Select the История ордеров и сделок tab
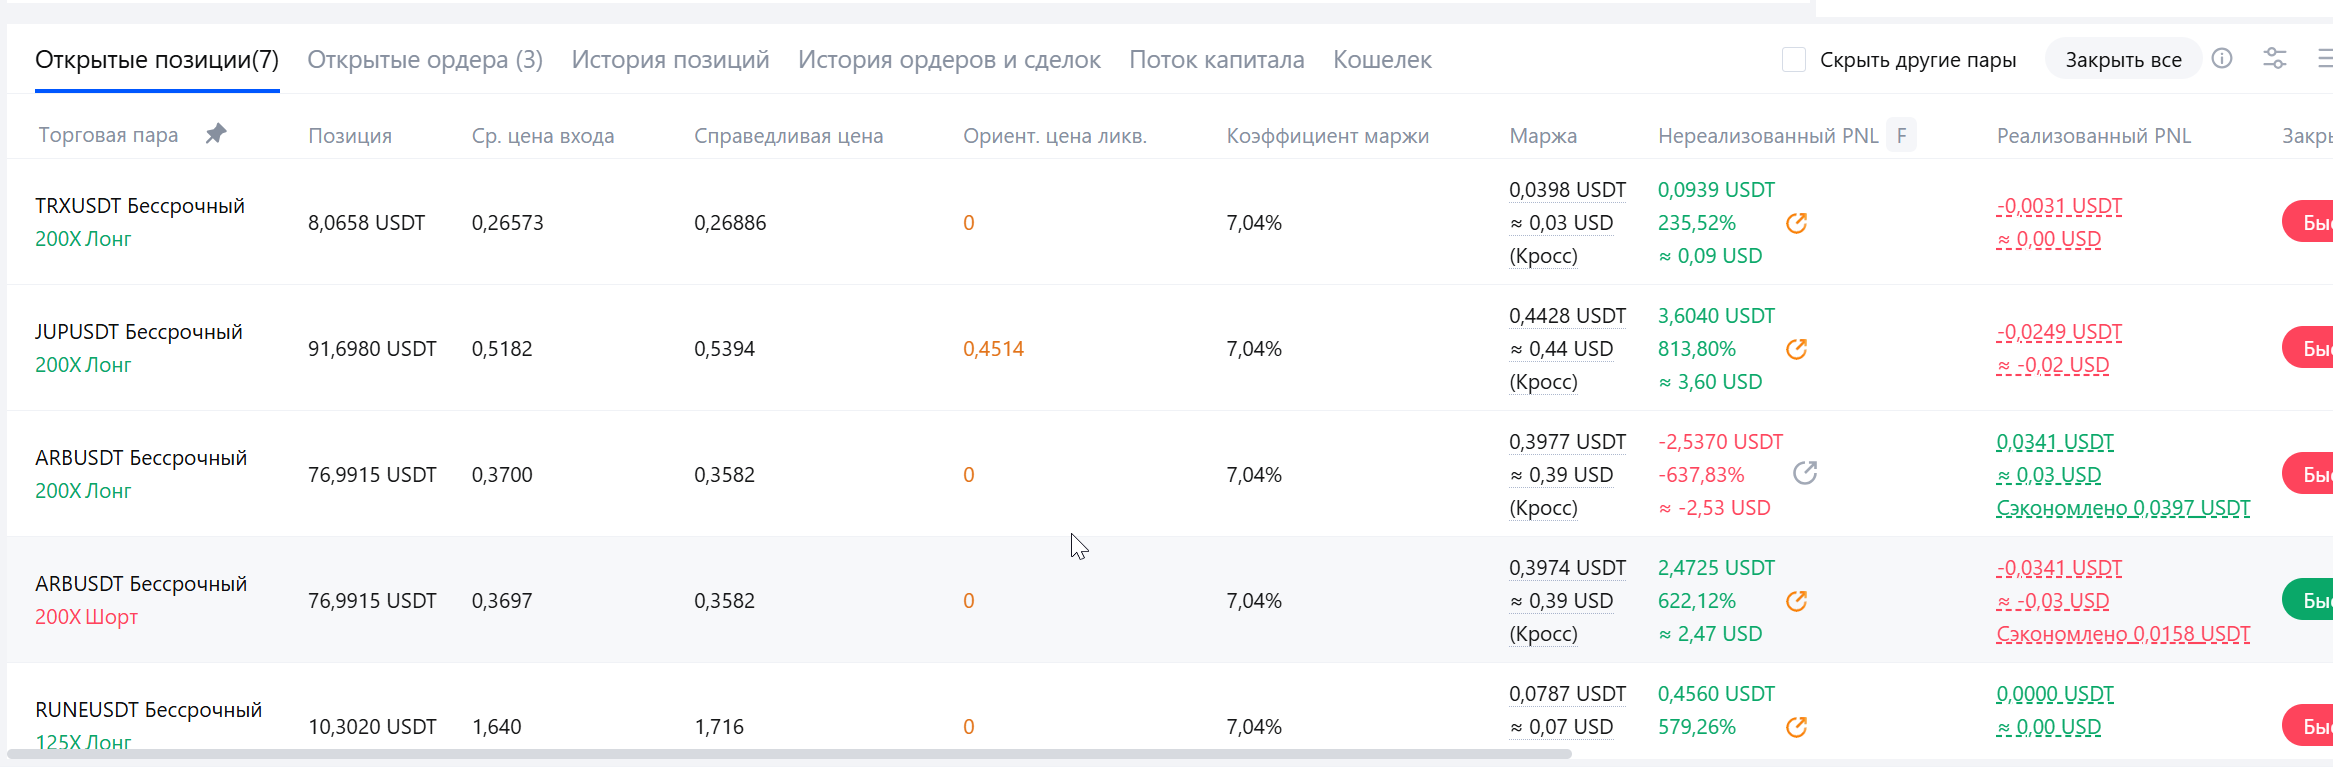Viewport: 2333px width, 779px height. click(949, 60)
